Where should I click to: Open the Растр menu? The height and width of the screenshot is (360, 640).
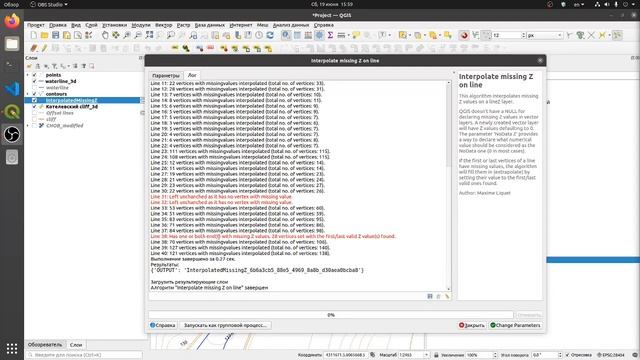pos(183,25)
